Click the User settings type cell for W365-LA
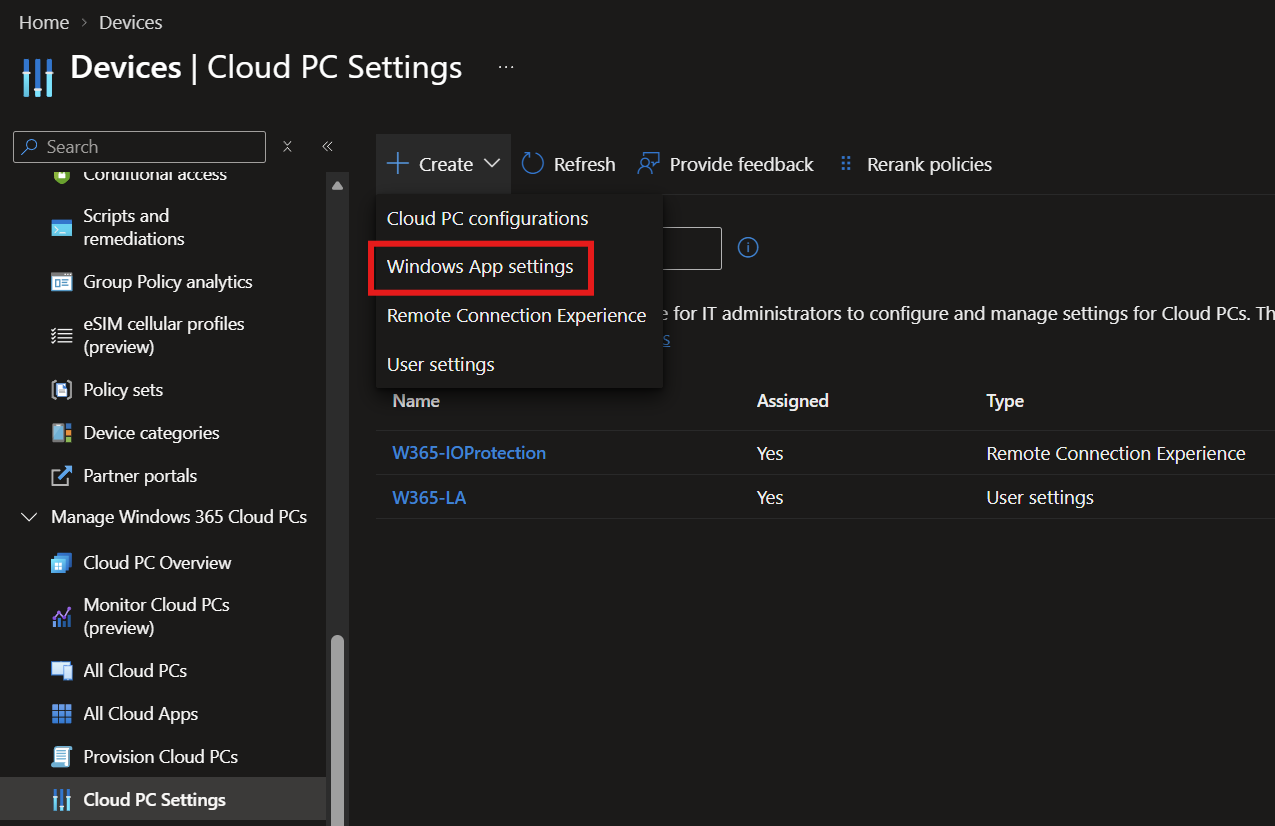 click(x=1040, y=497)
